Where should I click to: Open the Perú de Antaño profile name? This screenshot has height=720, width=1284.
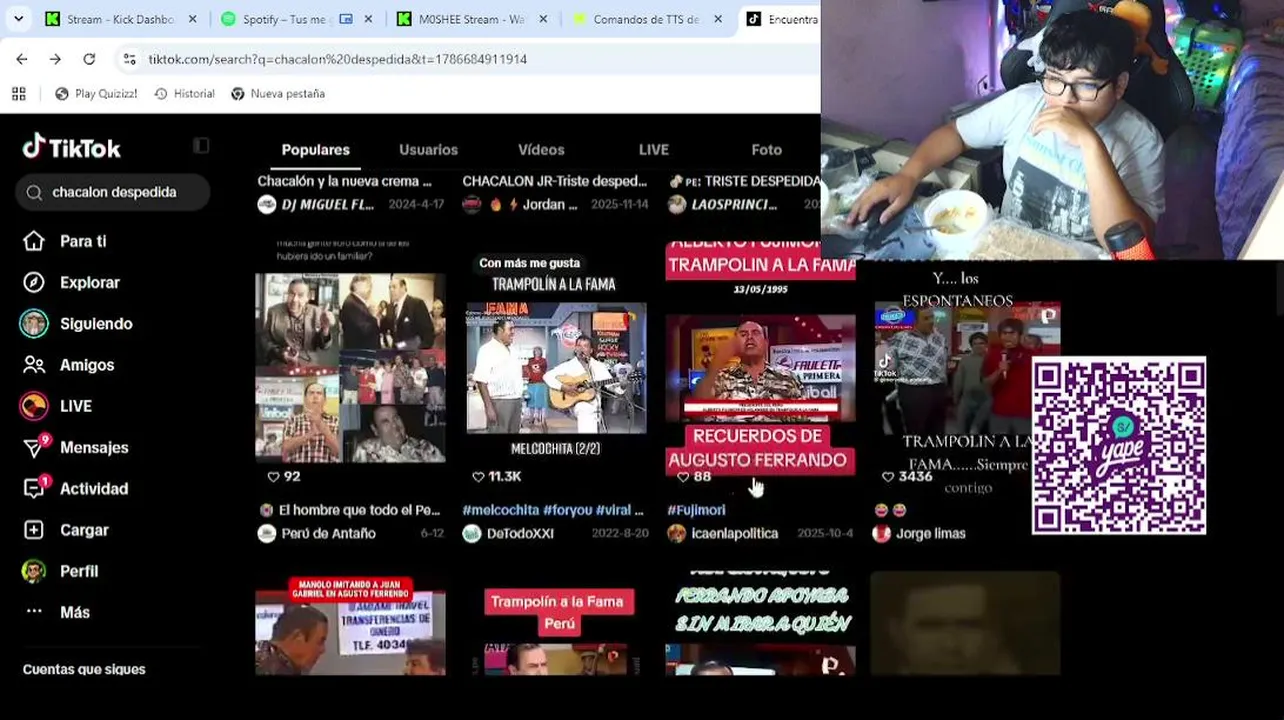[329, 534]
